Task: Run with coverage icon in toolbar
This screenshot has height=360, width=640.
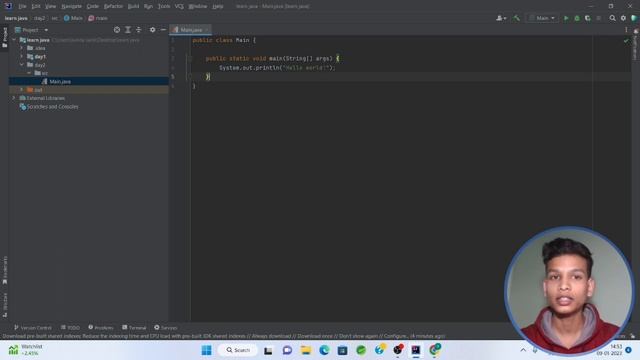Action: click(x=588, y=18)
